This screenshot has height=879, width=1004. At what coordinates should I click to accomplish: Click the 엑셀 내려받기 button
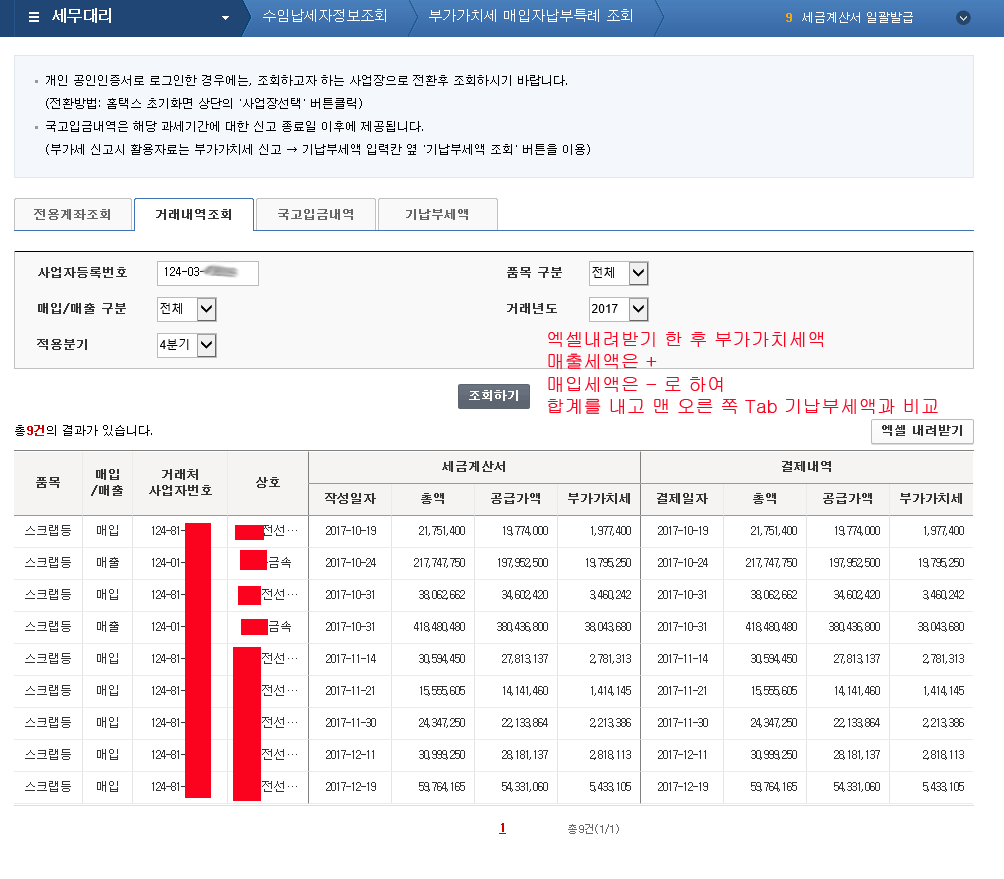(x=922, y=431)
